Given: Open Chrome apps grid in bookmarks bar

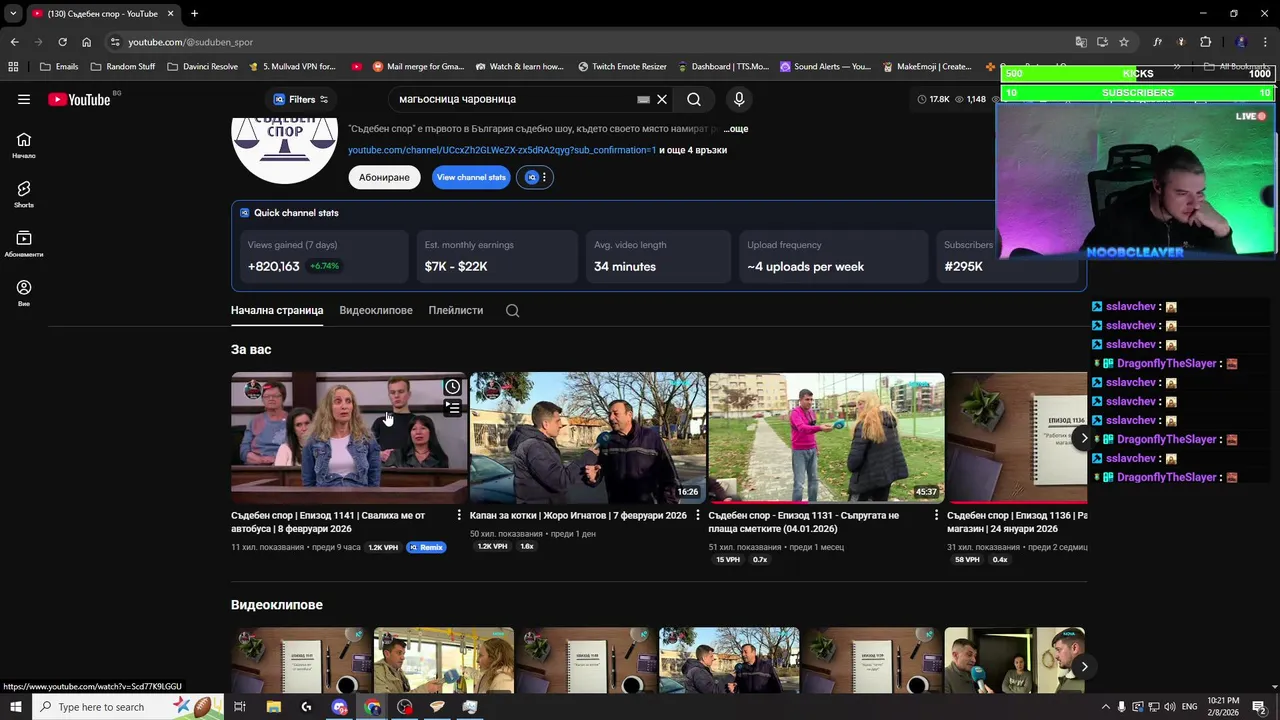Looking at the screenshot, I should point(13,66).
